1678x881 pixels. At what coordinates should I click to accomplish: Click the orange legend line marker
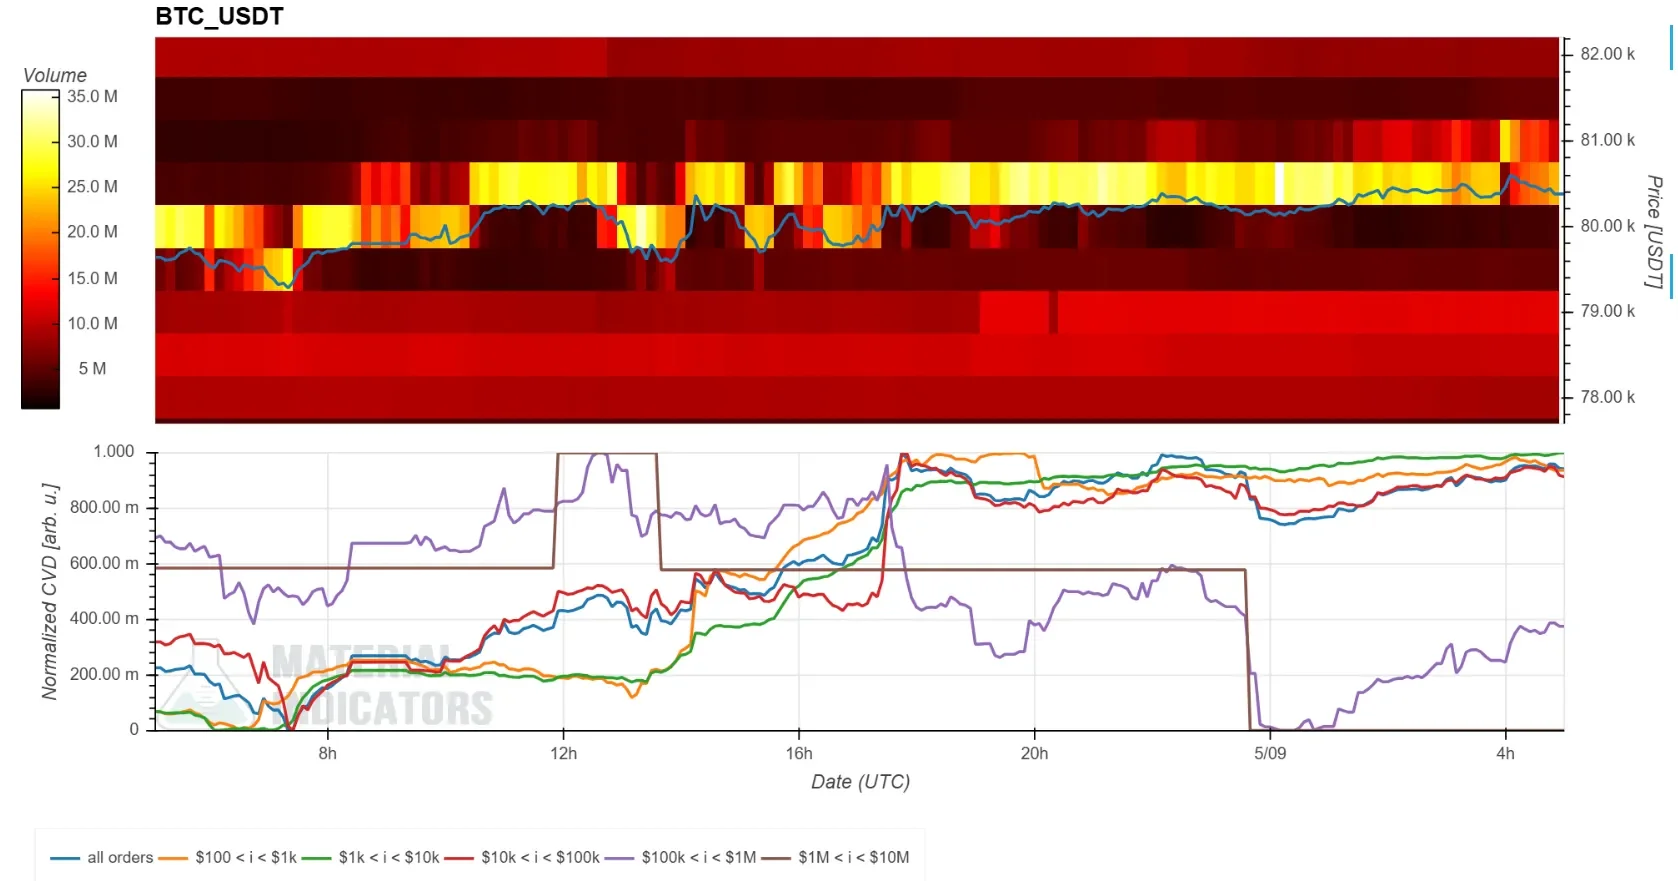click(173, 858)
